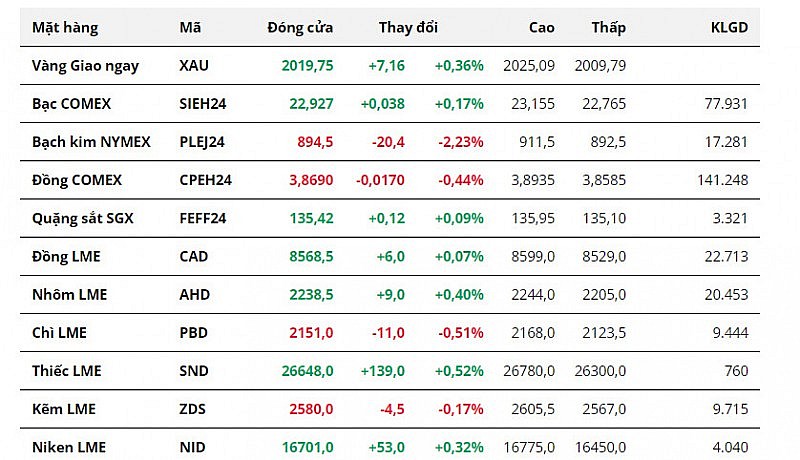The image size is (800, 460).
Task: Open the Bạc COMEX commodity row
Action: pyautogui.click(x=72, y=104)
